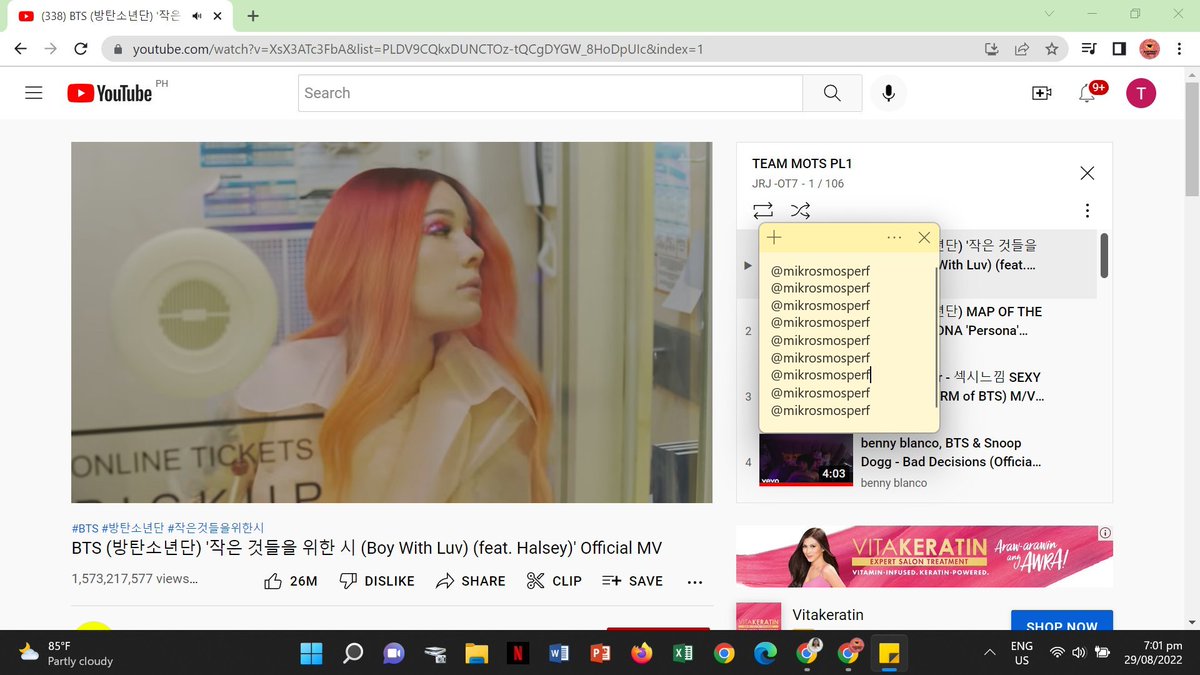Viewport: 1200px width, 675px height.
Task: Click the sticky note scrollbar
Action: click(x=936, y=335)
